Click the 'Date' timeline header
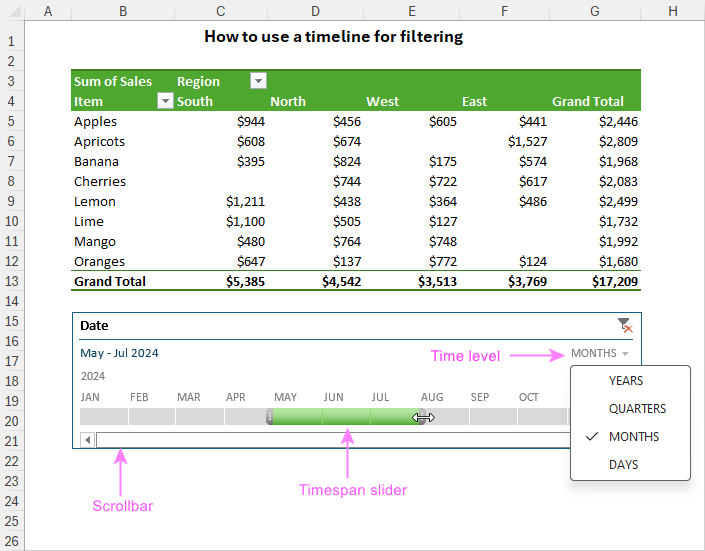The width and height of the screenshot is (705, 551). coord(94,325)
